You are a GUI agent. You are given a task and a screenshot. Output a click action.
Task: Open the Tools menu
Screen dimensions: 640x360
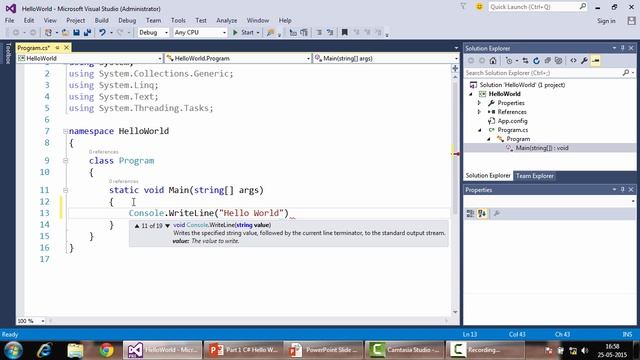(178, 20)
